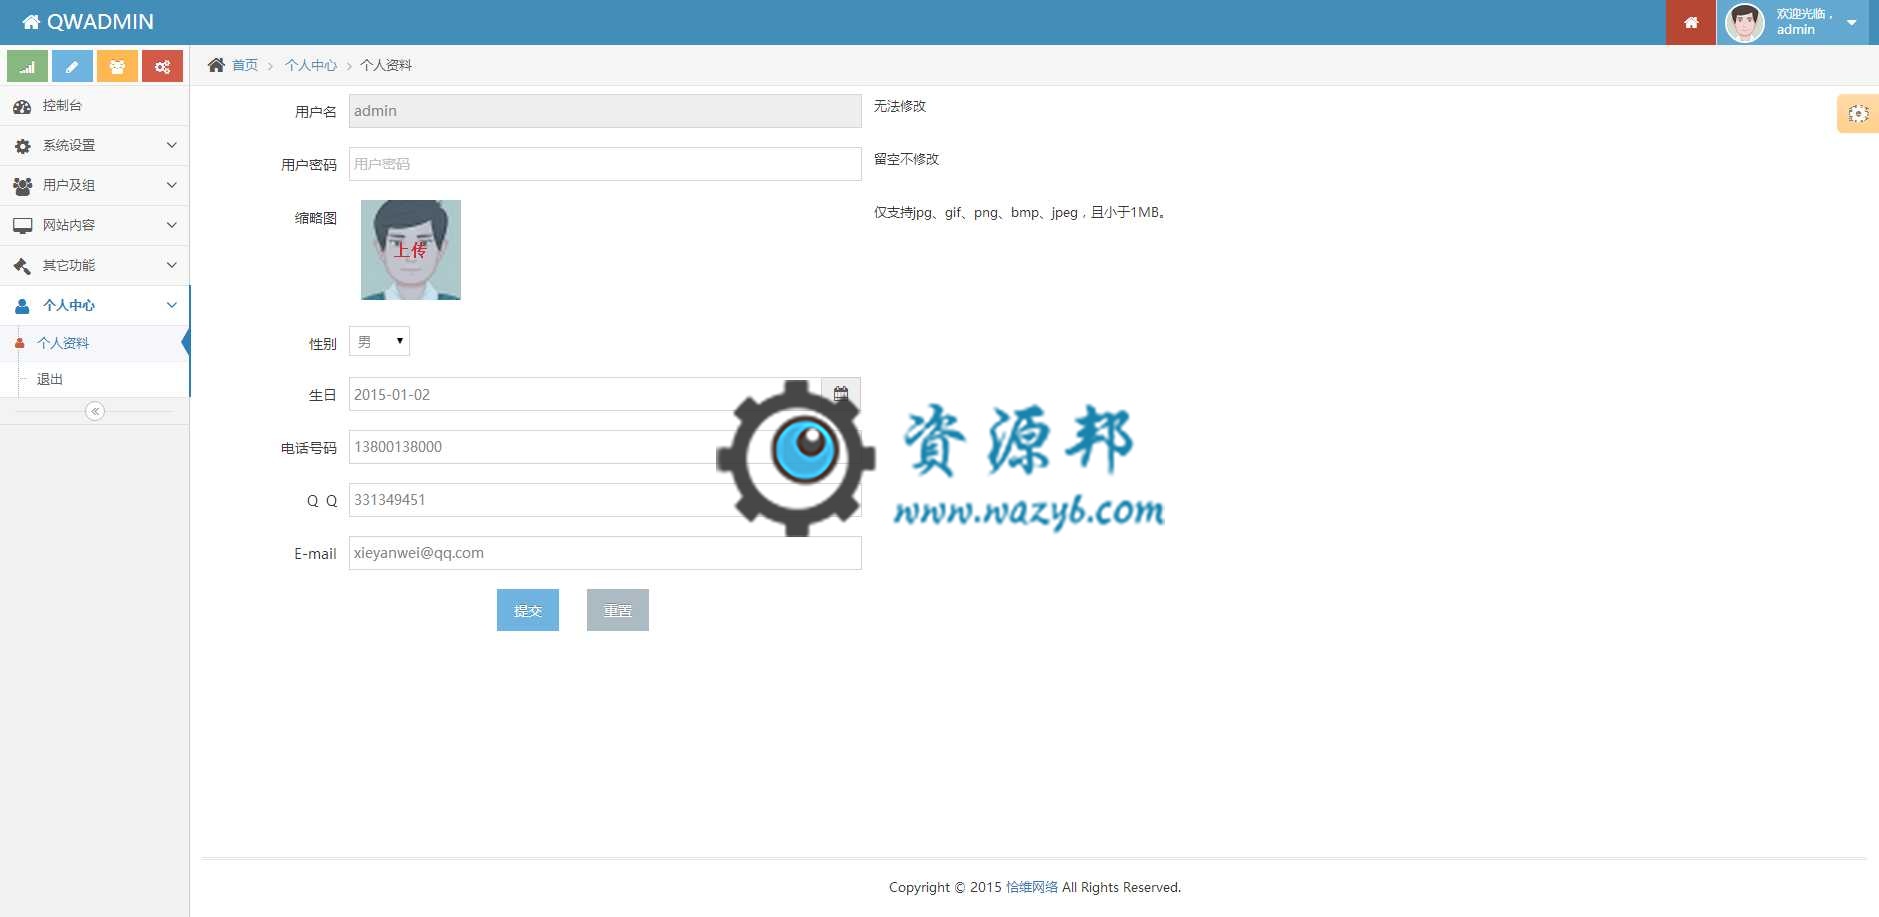Expand the 其它功能 menu
The width and height of the screenshot is (1879, 917).
(95, 265)
